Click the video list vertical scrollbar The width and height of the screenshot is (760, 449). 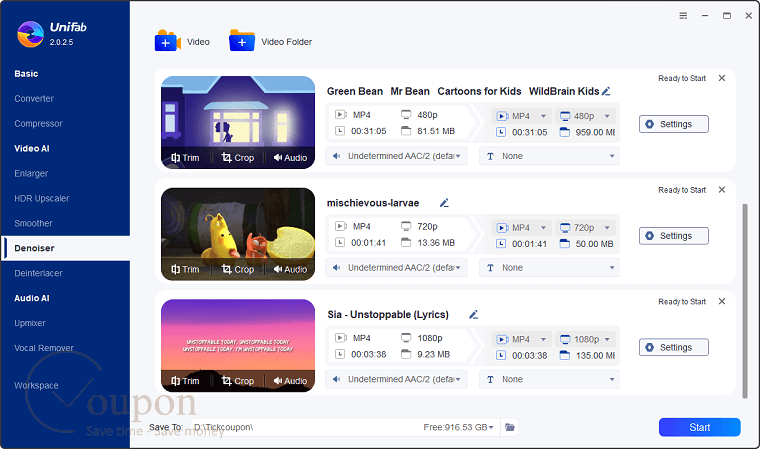(744, 301)
